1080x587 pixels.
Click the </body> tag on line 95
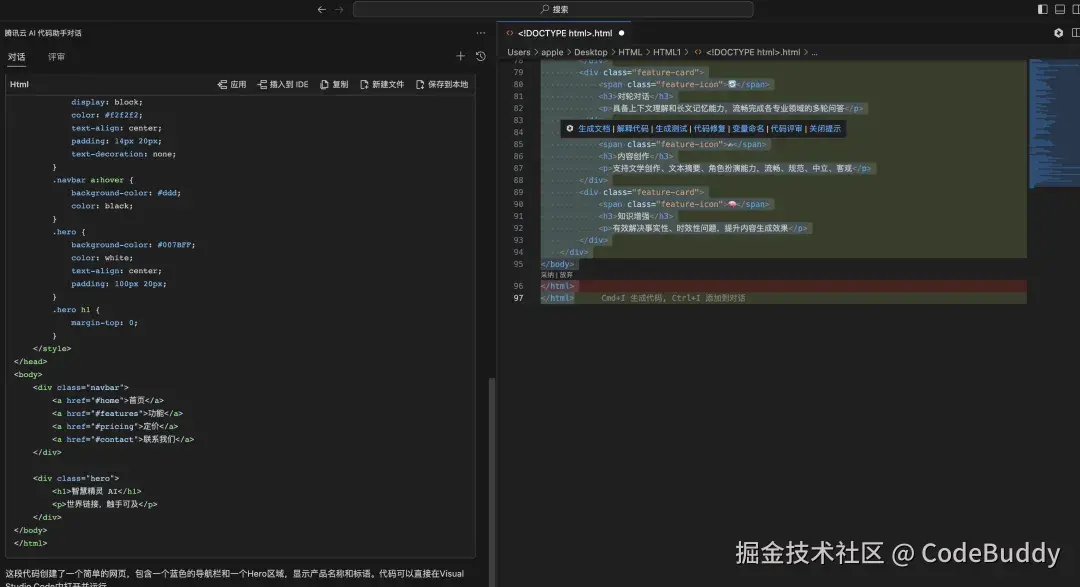557,264
